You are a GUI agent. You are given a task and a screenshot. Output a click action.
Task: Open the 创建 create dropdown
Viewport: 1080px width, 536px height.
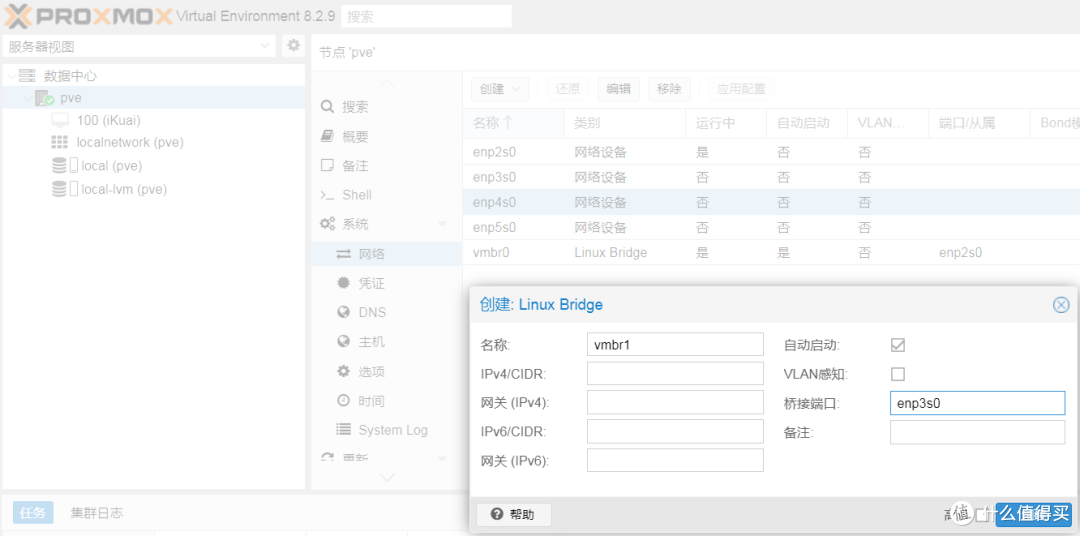coord(500,89)
